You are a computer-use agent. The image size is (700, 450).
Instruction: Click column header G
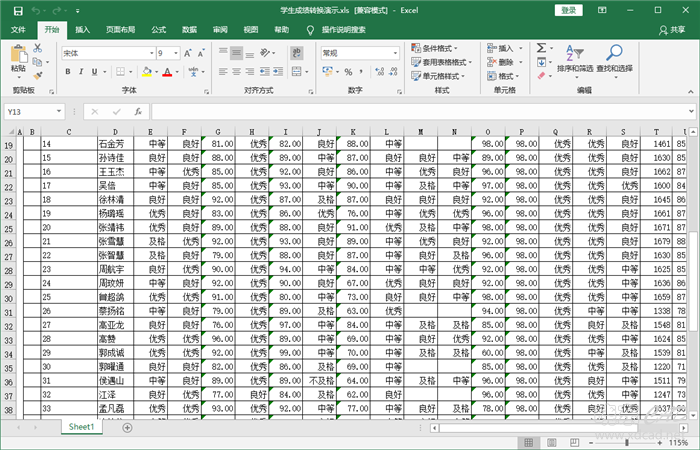218,132
